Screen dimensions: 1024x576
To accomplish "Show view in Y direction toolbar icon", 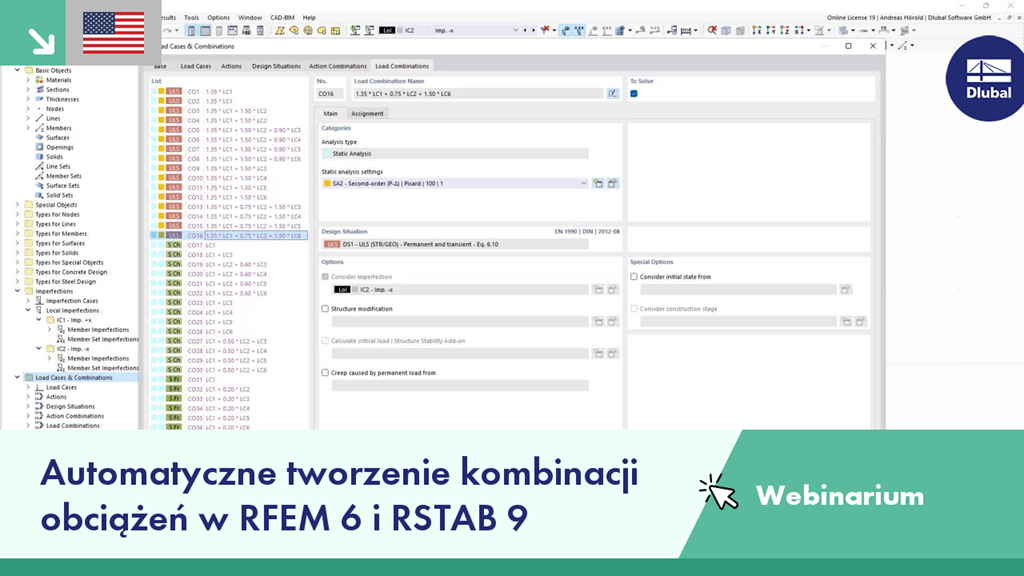I will pos(771,30).
